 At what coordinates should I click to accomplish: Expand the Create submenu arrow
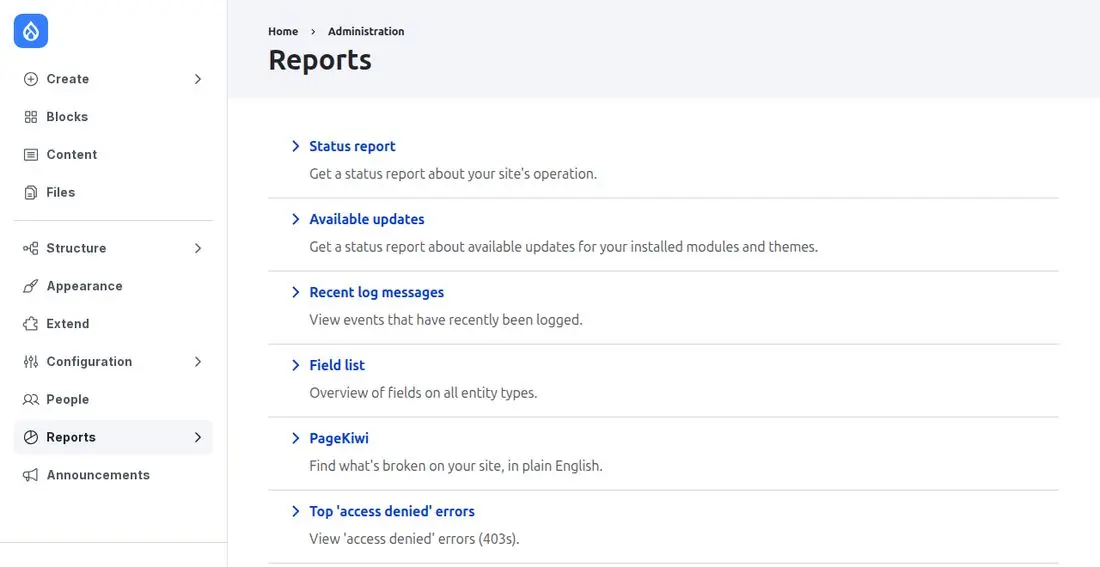pos(198,79)
